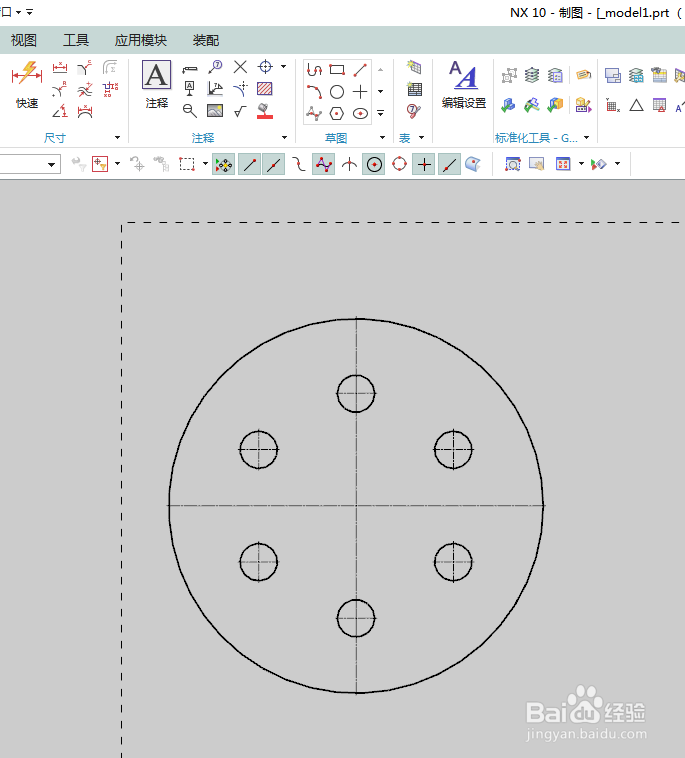This screenshot has width=685, height=758.
Task: Toggle the Existing Point snap option
Action: [424, 164]
